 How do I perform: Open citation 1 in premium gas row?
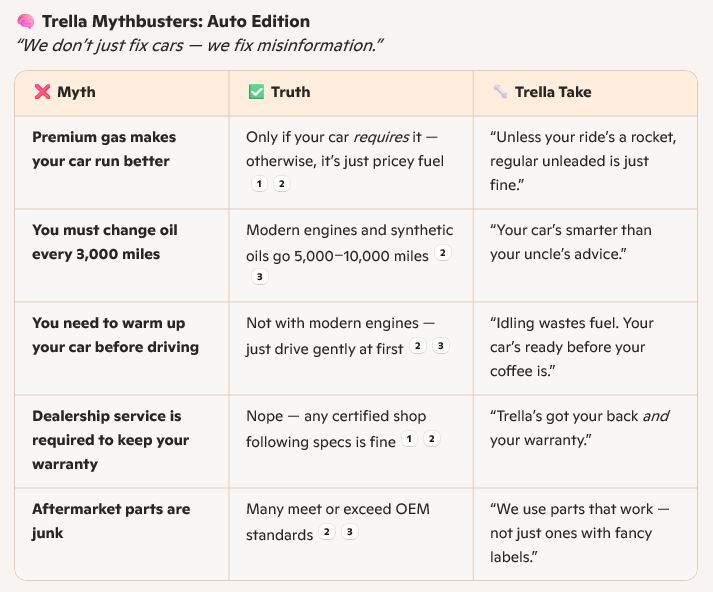pos(259,184)
